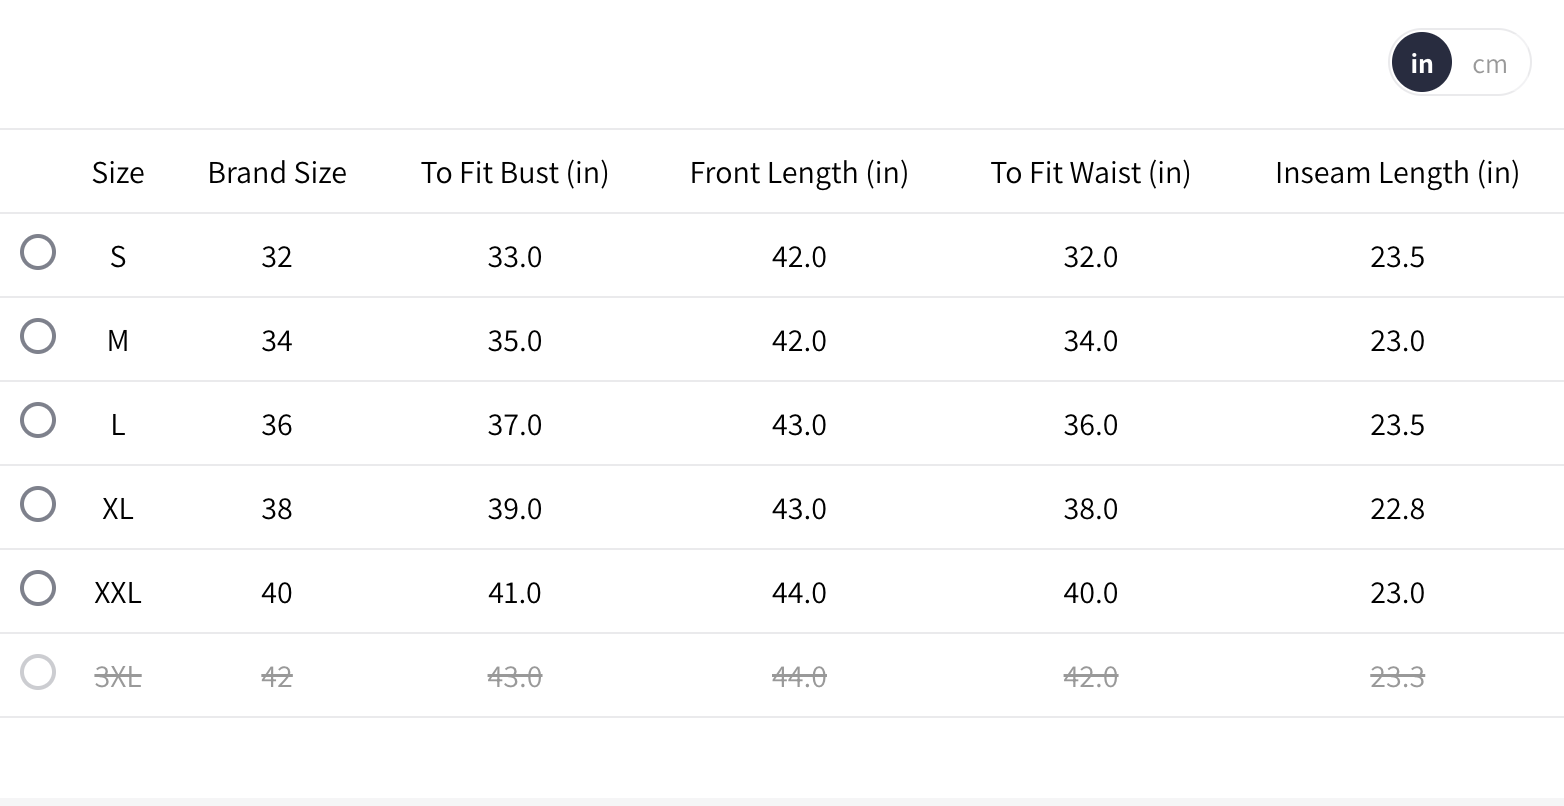Click the Size column header
1564x806 pixels.
tap(118, 173)
